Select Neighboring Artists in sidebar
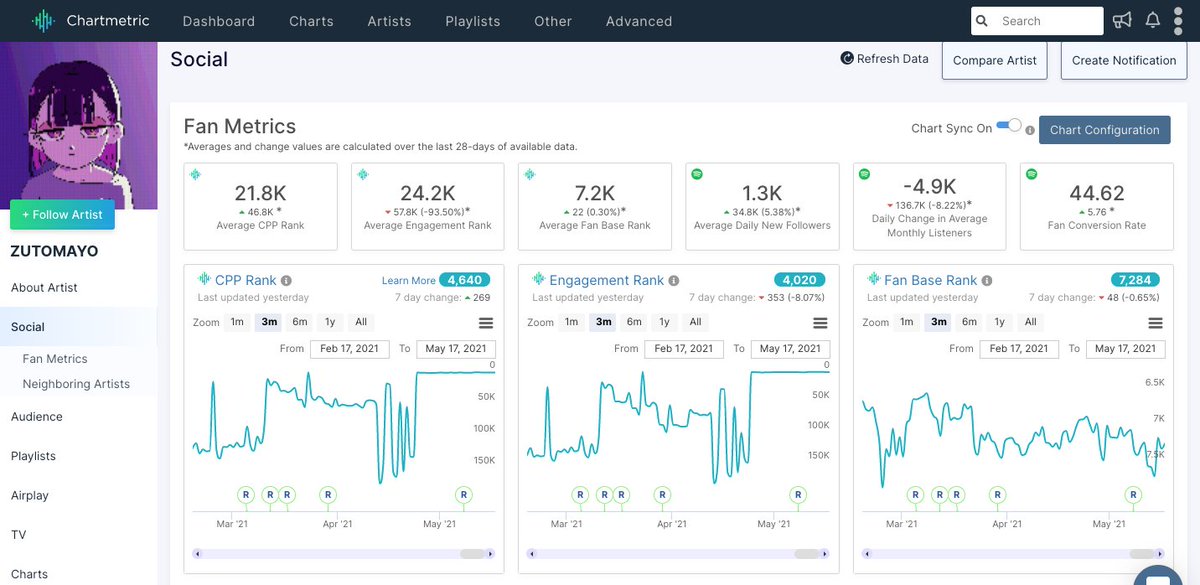Screen dimensions: 1200x585 (x=76, y=384)
